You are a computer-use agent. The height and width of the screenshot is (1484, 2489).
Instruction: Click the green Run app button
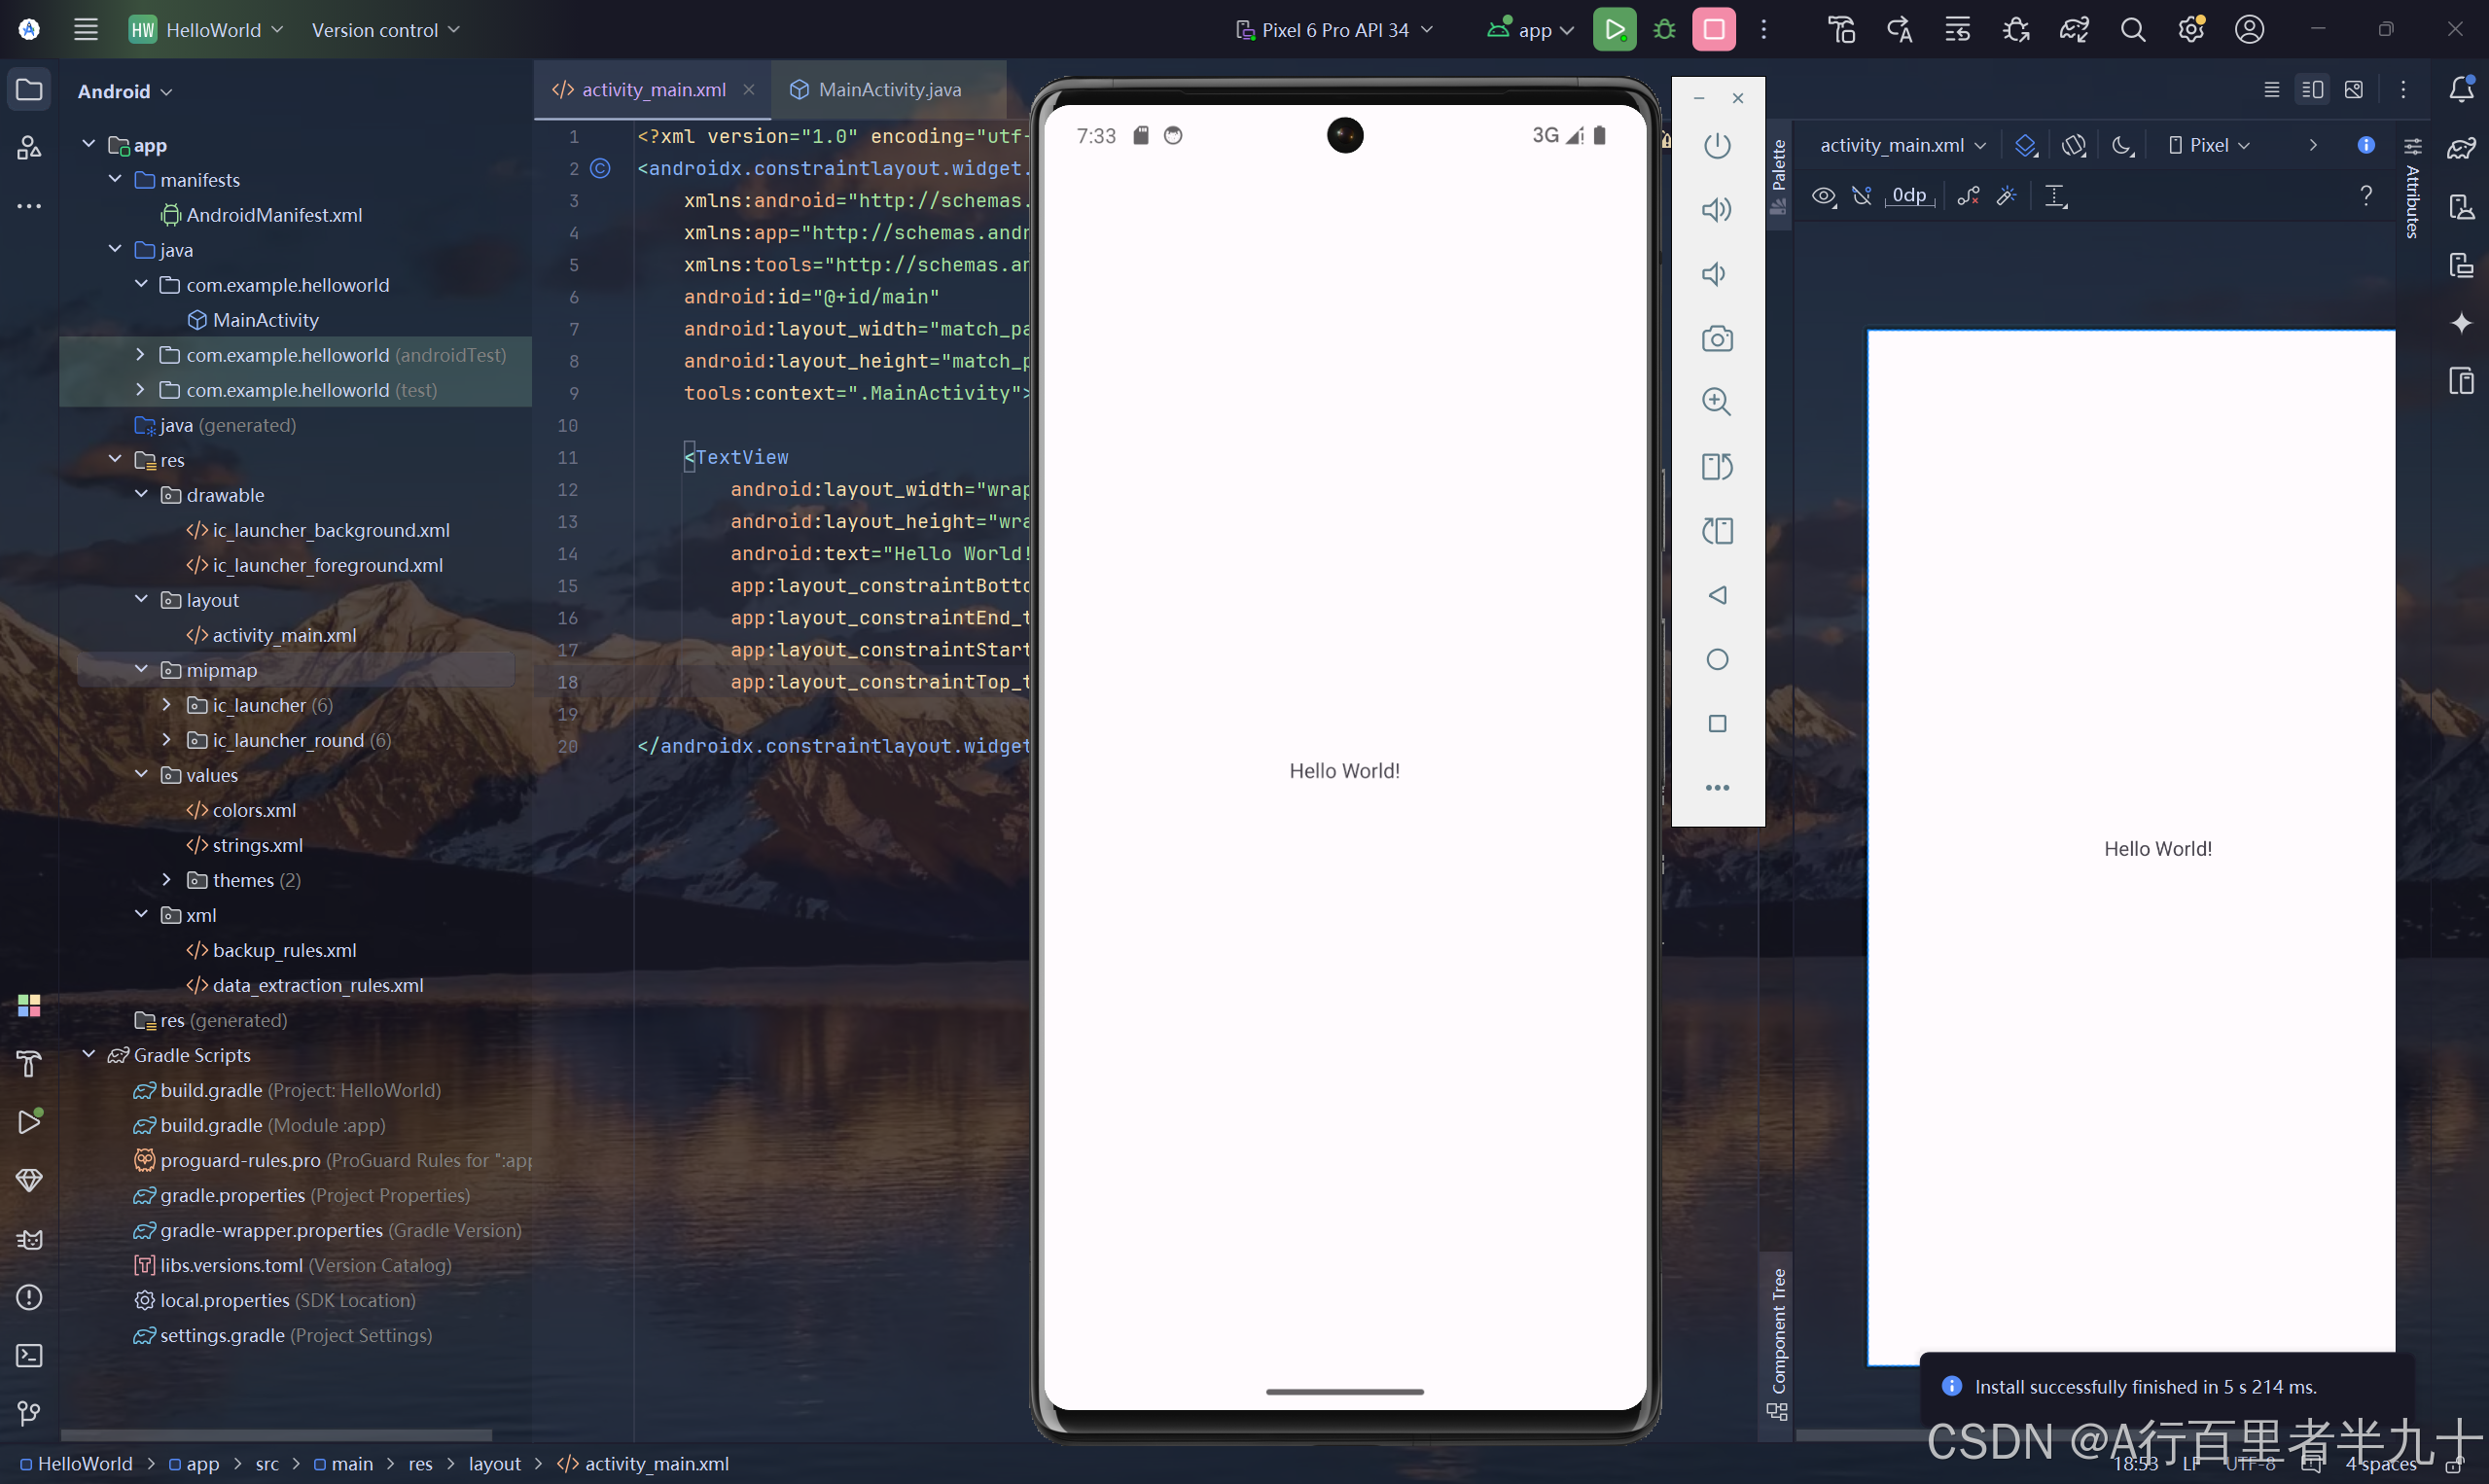[1614, 30]
